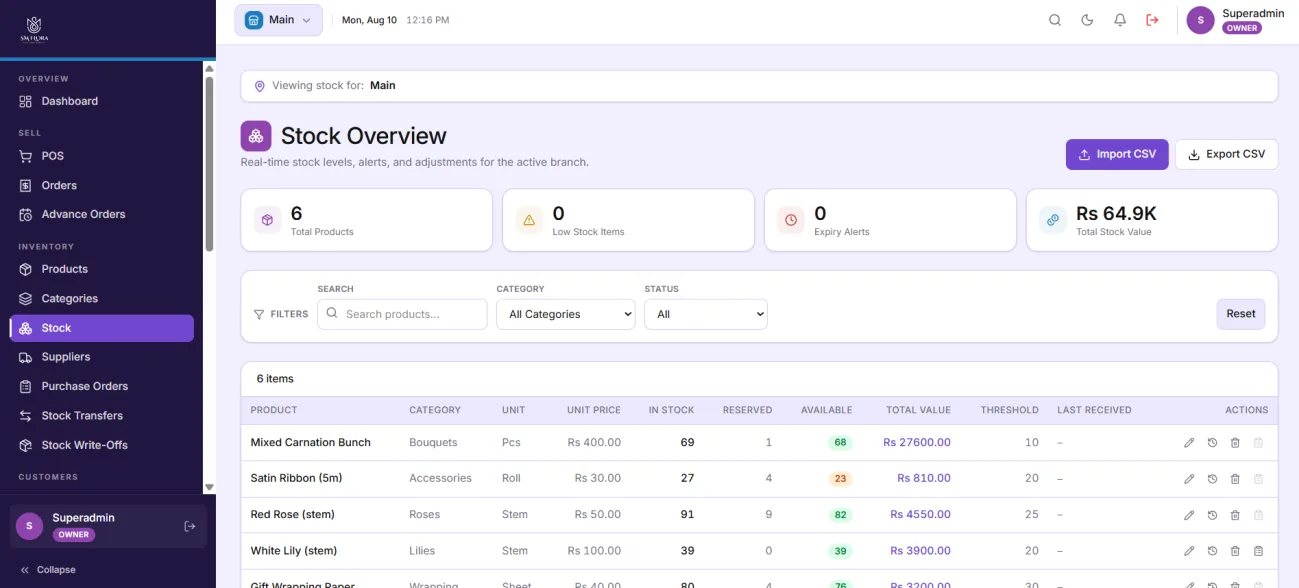View history for Red Rose (stem)
The height and width of the screenshot is (588, 1299).
click(x=1212, y=515)
